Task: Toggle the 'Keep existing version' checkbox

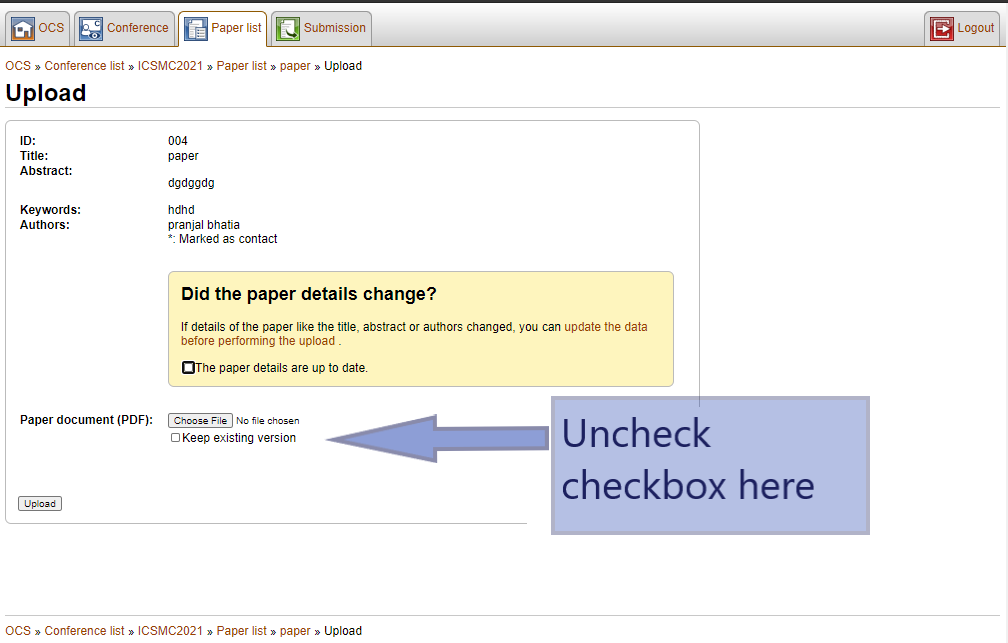Action: click(176, 438)
